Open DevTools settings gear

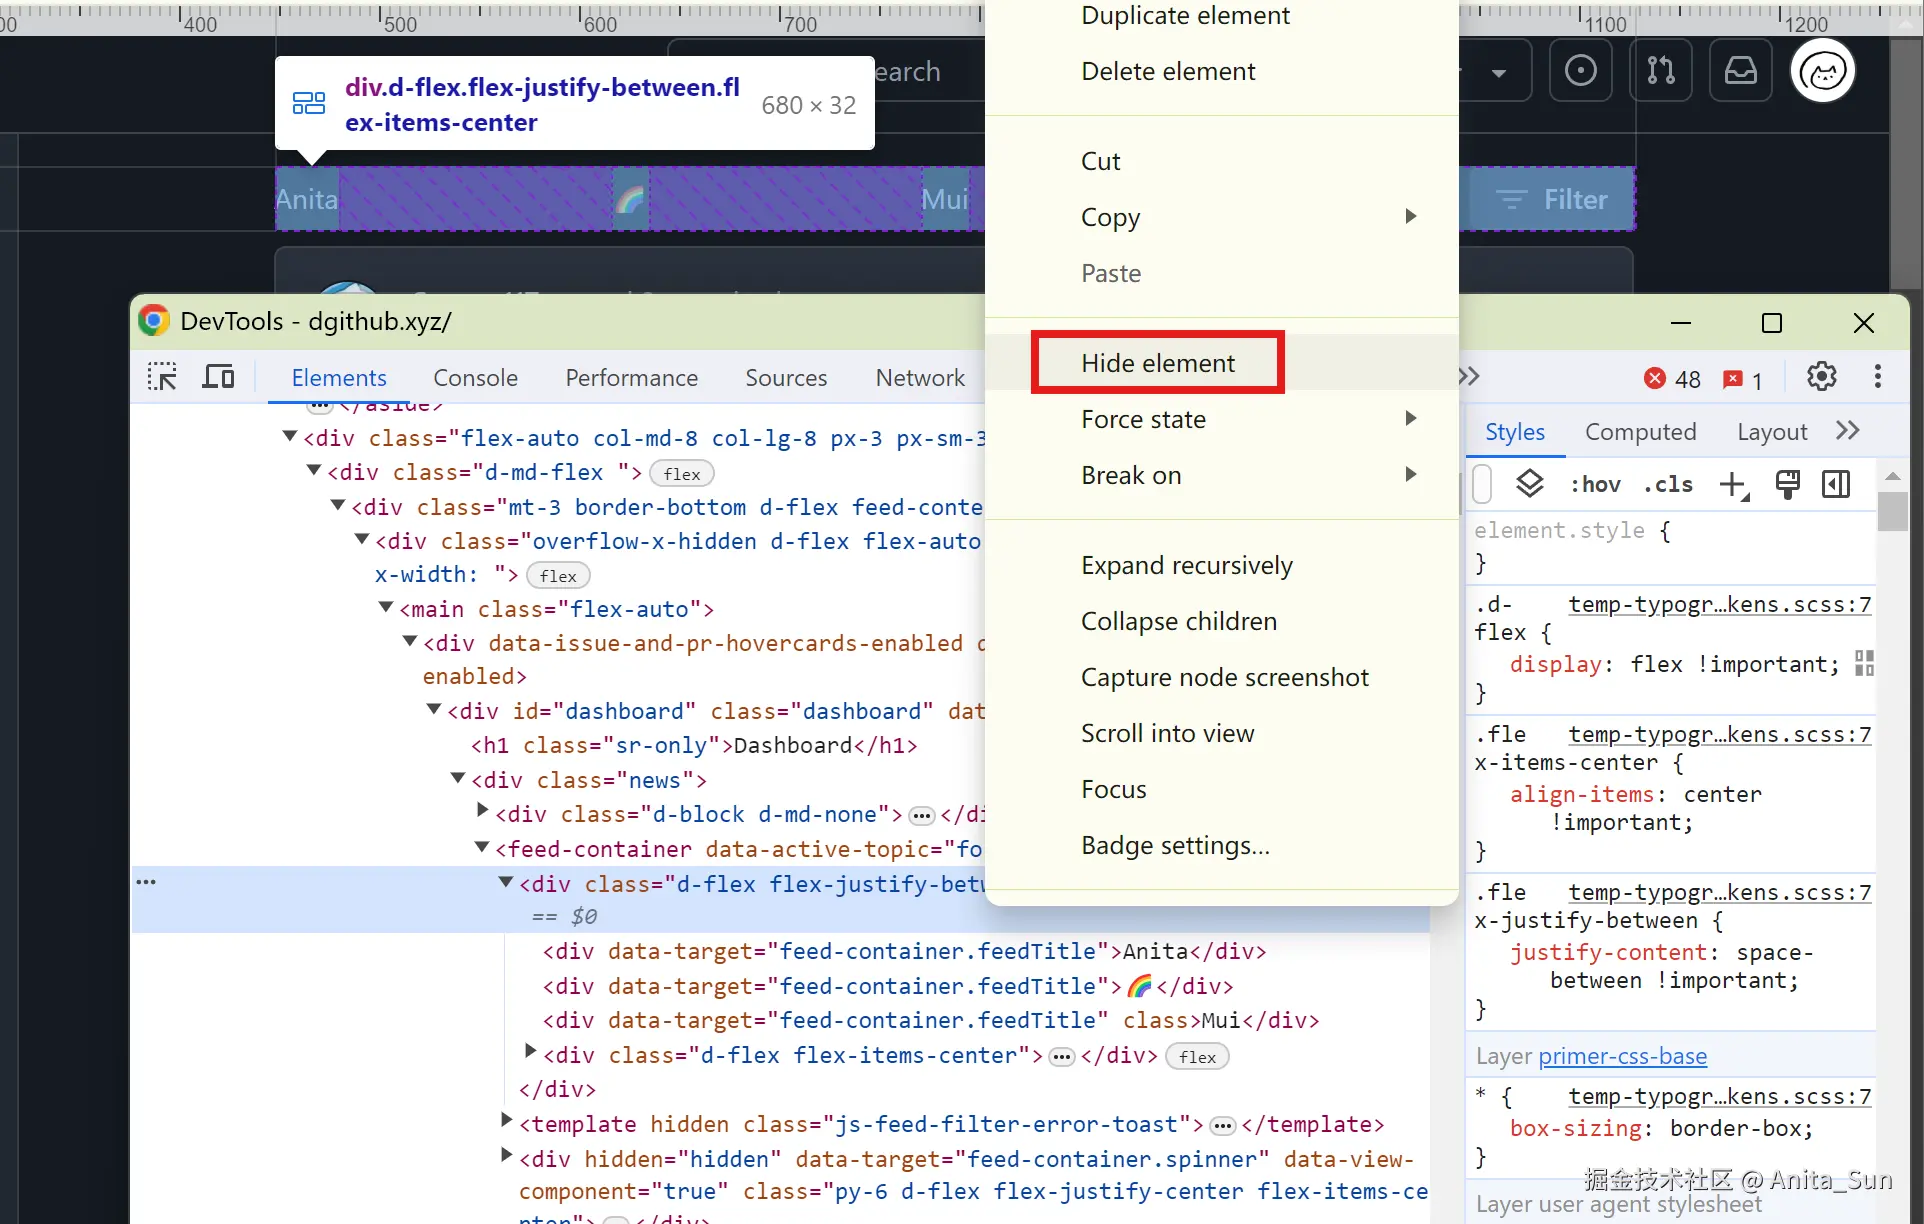pos(1821,377)
